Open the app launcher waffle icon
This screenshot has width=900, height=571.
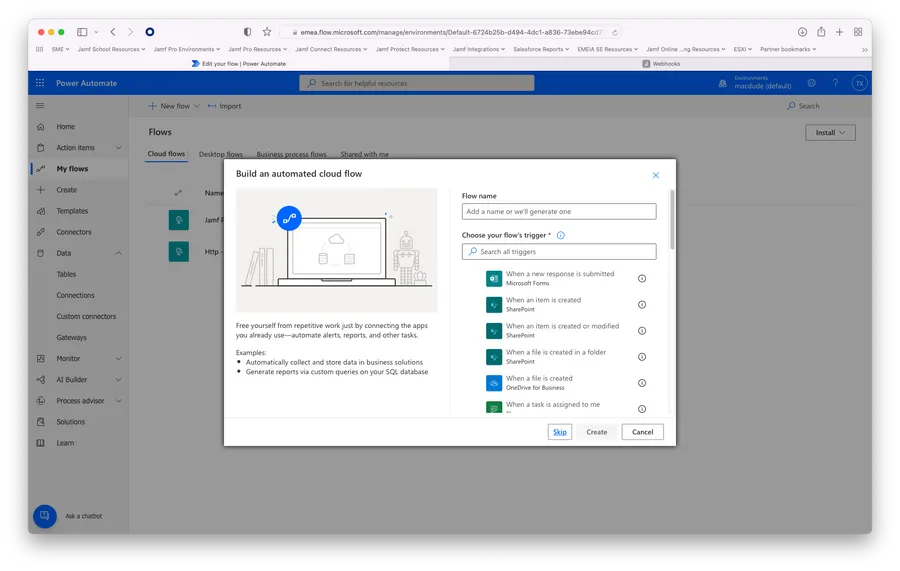coord(40,83)
